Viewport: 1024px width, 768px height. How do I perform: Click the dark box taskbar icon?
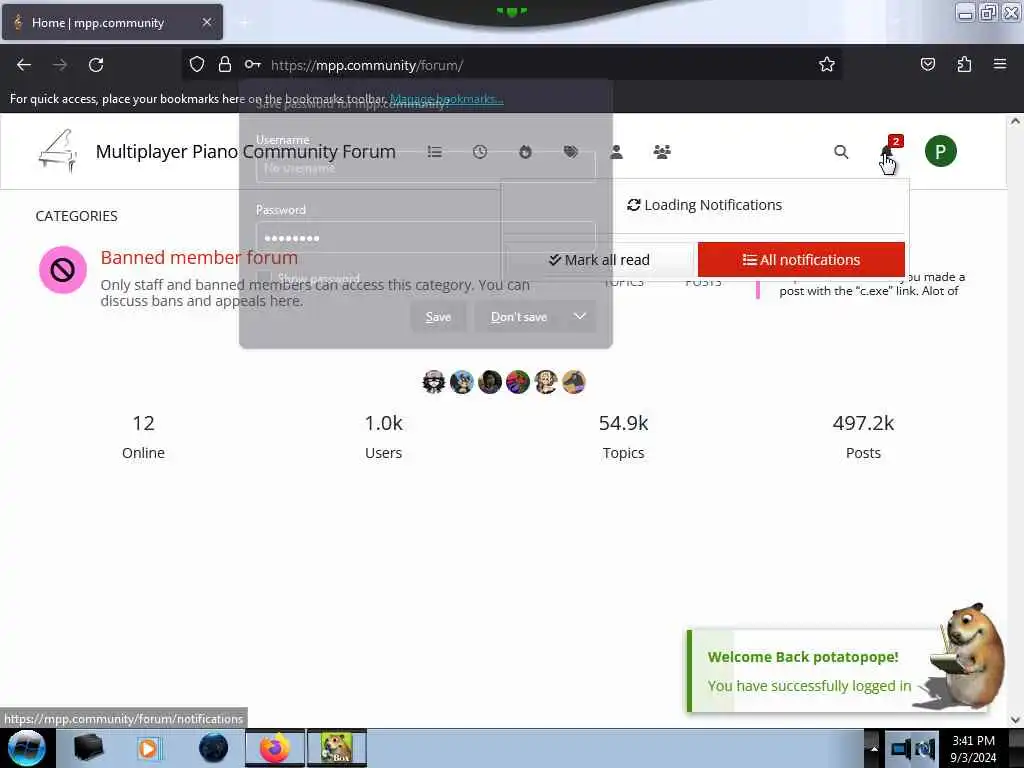pyautogui.click(x=88, y=748)
